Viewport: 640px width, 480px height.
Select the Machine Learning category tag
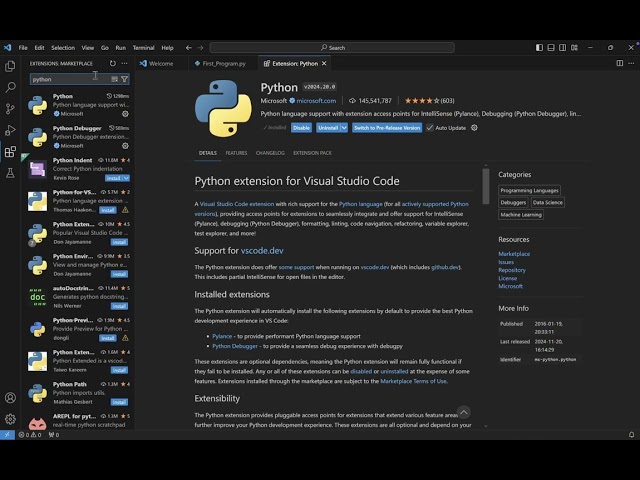[521, 215]
